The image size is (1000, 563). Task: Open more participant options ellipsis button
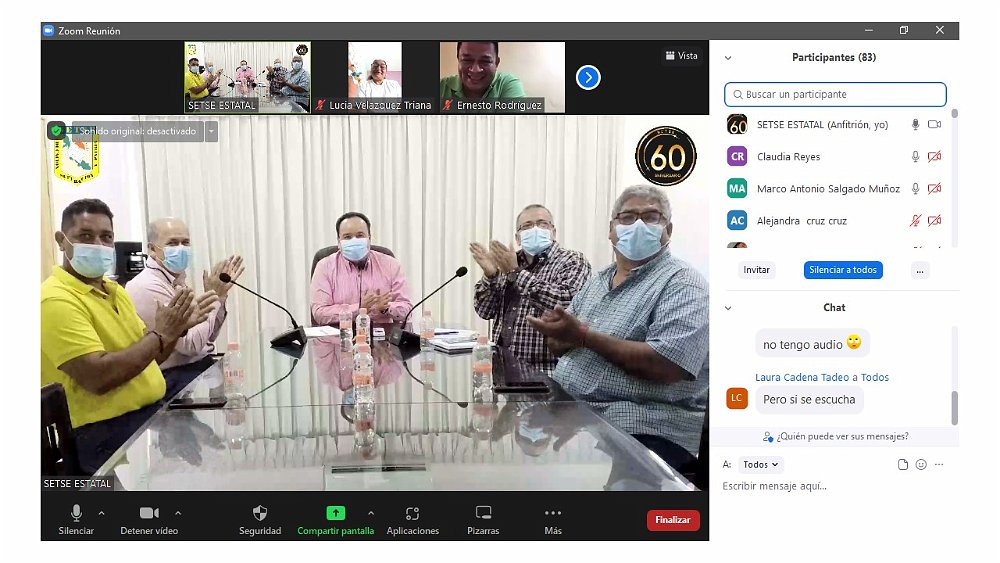click(x=920, y=270)
